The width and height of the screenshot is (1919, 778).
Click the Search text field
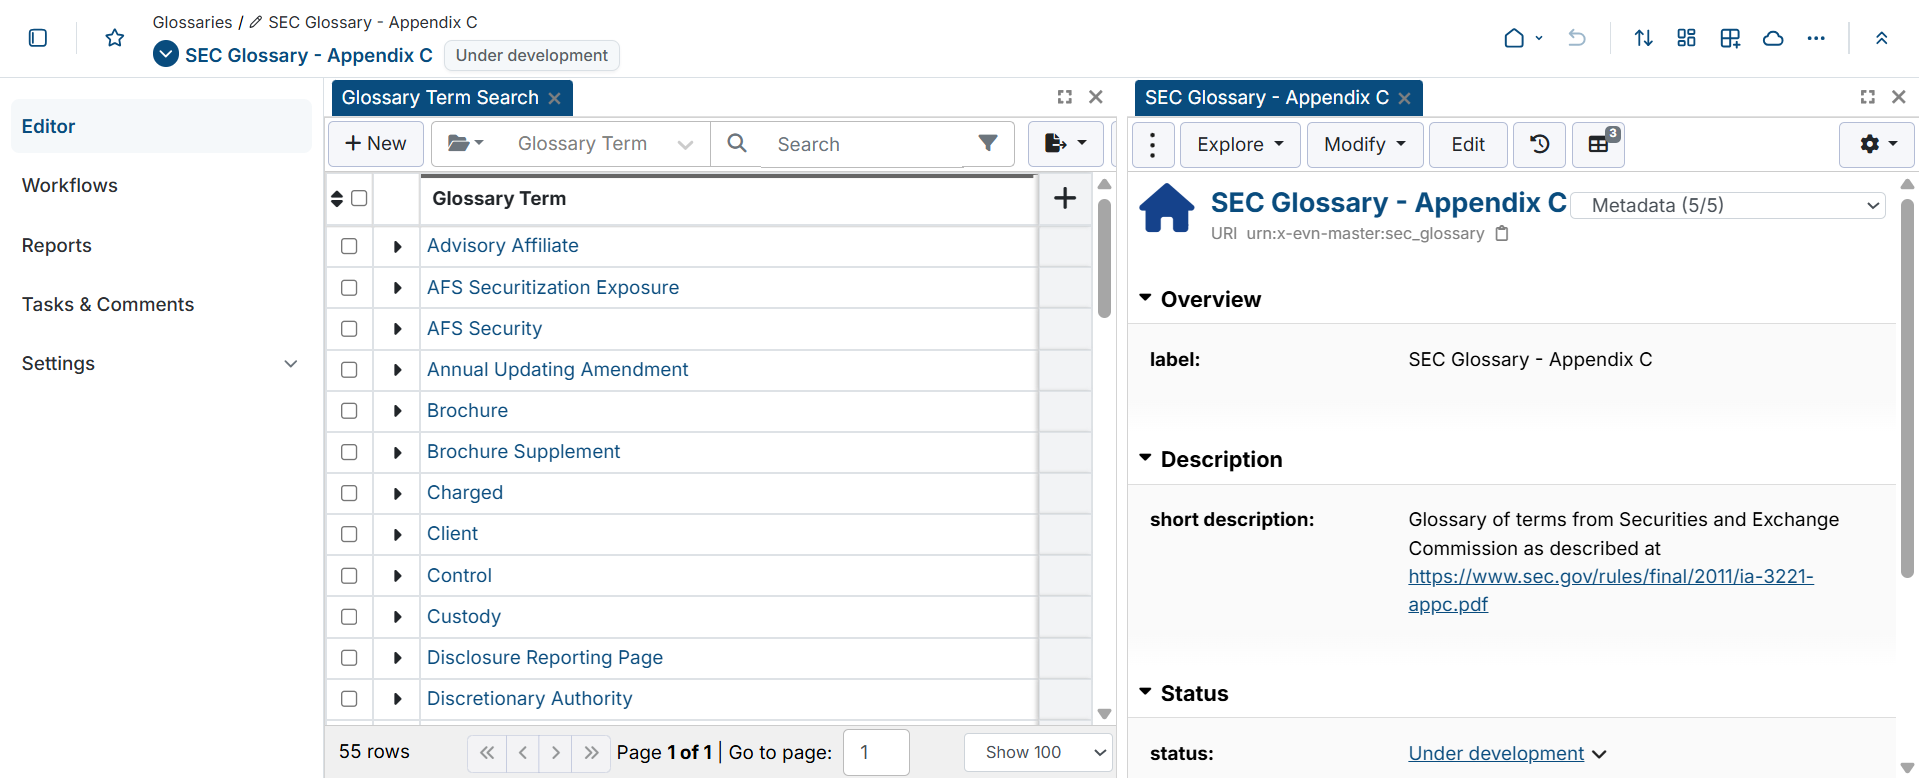coord(862,144)
